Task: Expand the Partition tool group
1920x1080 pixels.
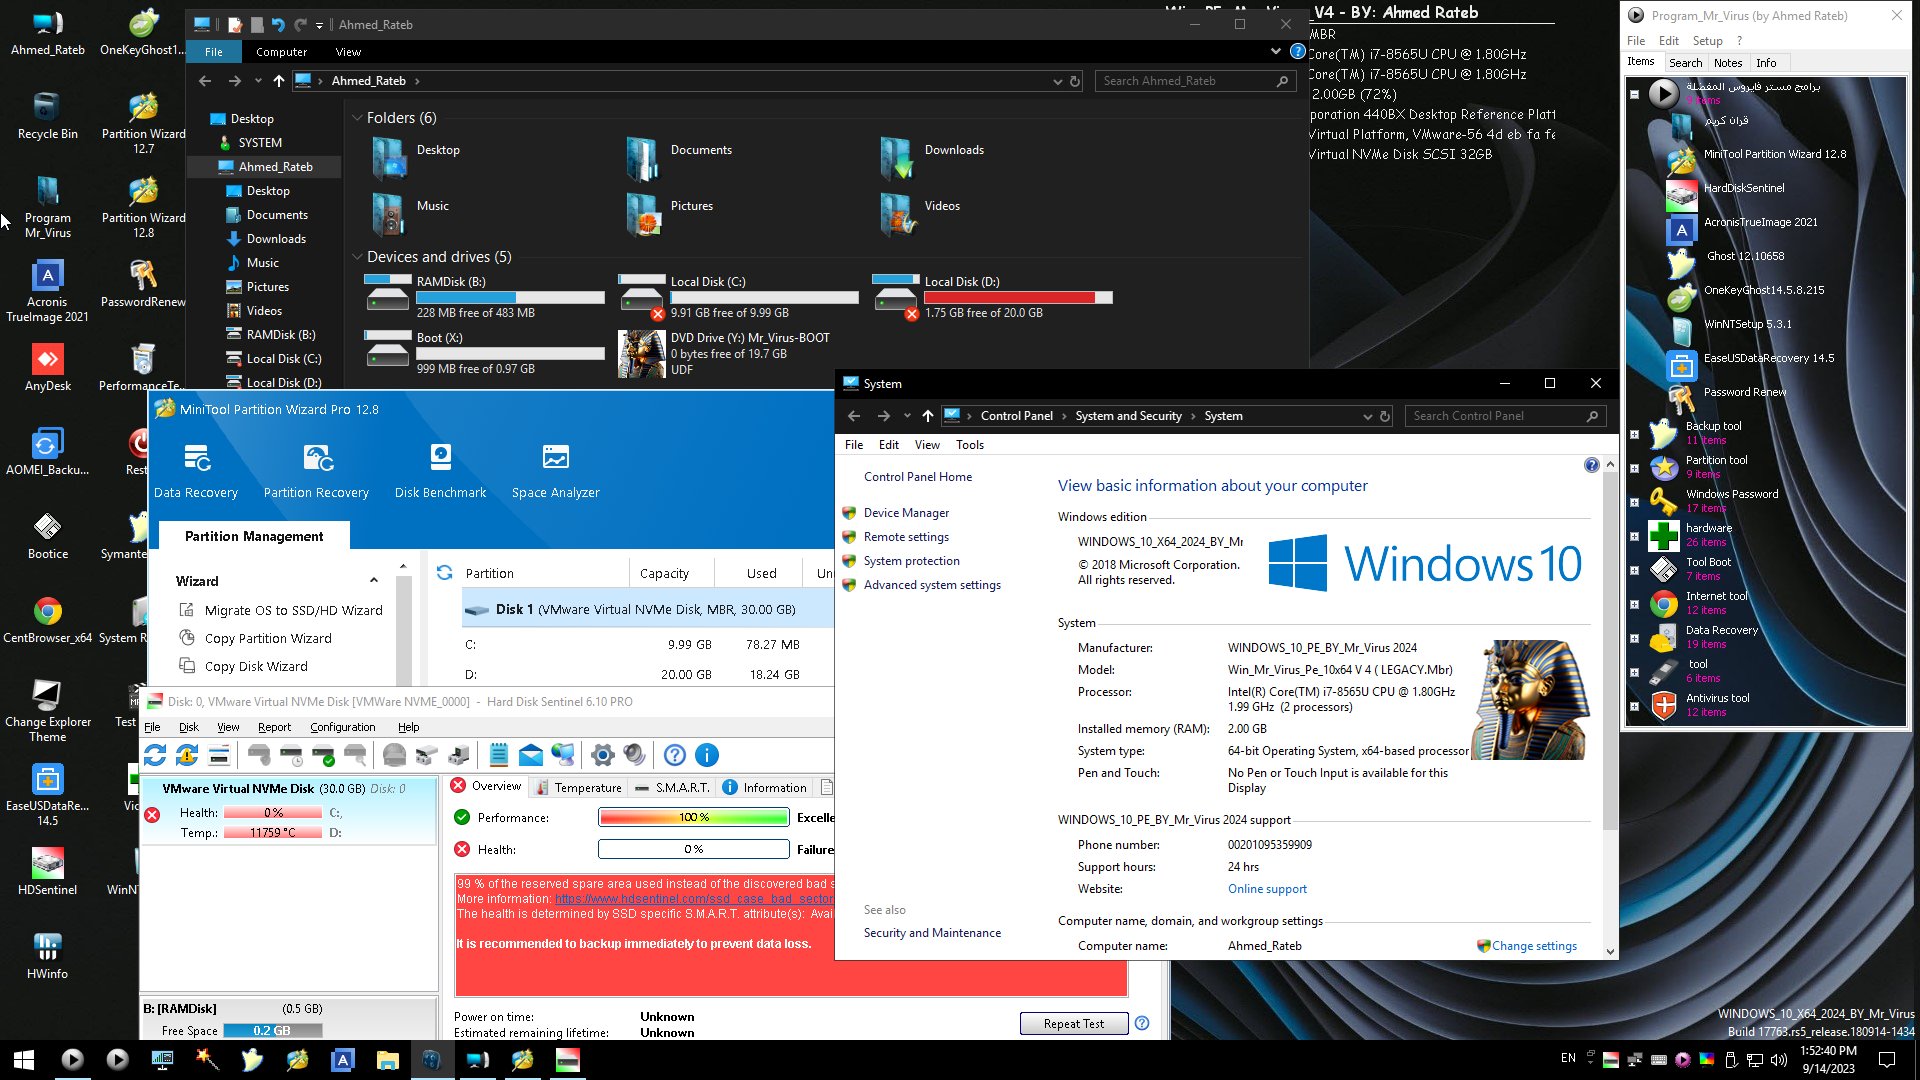Action: pyautogui.click(x=1634, y=468)
